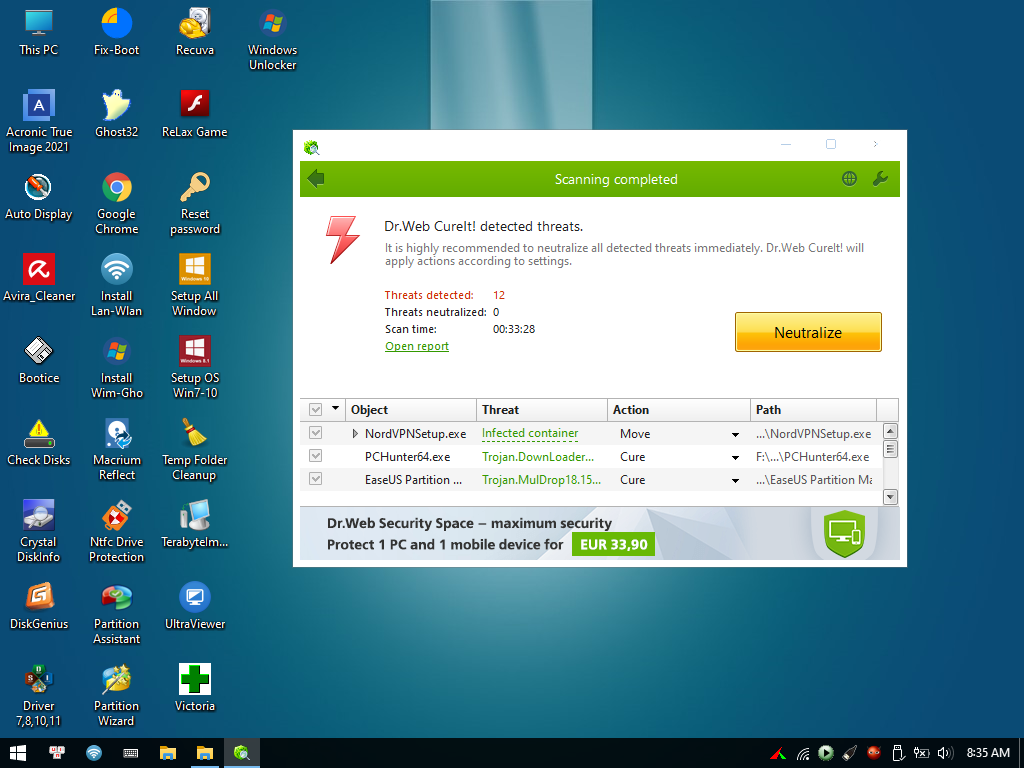
Task: Click the 8:35 AM system clock
Action: 988,753
